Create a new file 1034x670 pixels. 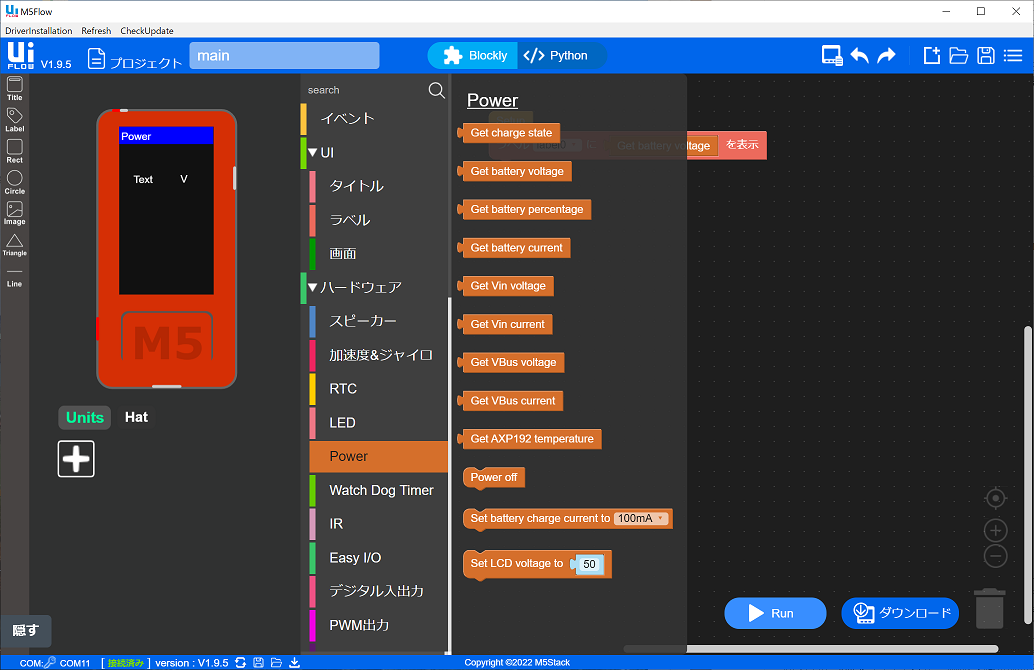pyautogui.click(x=931, y=56)
